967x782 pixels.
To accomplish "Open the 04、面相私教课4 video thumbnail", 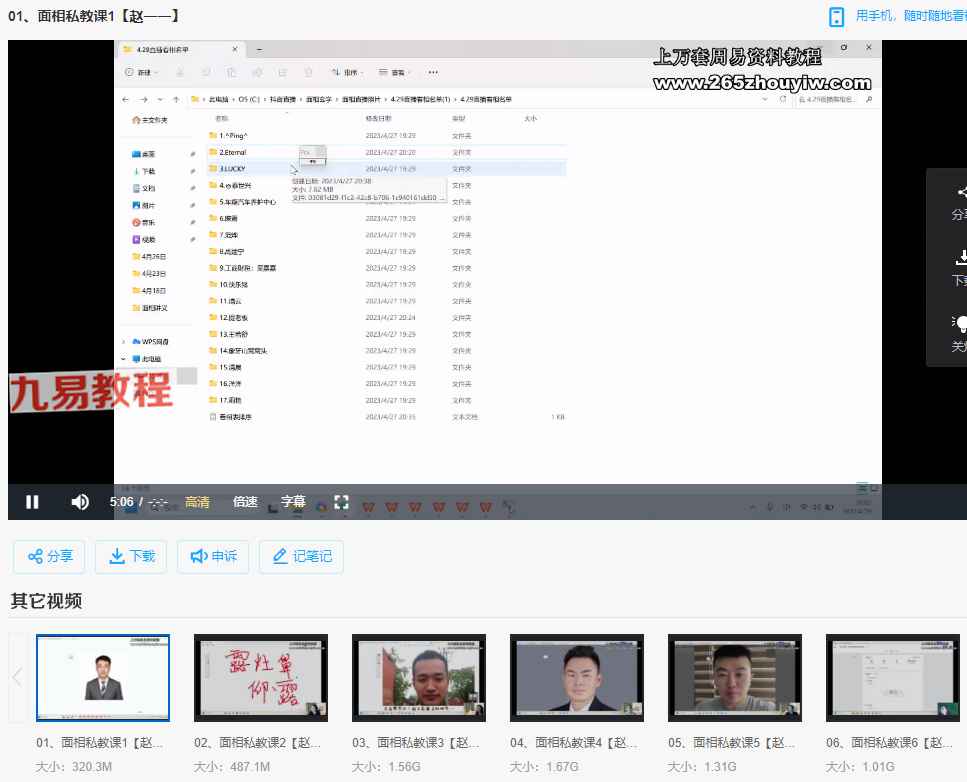I will click(x=576, y=677).
